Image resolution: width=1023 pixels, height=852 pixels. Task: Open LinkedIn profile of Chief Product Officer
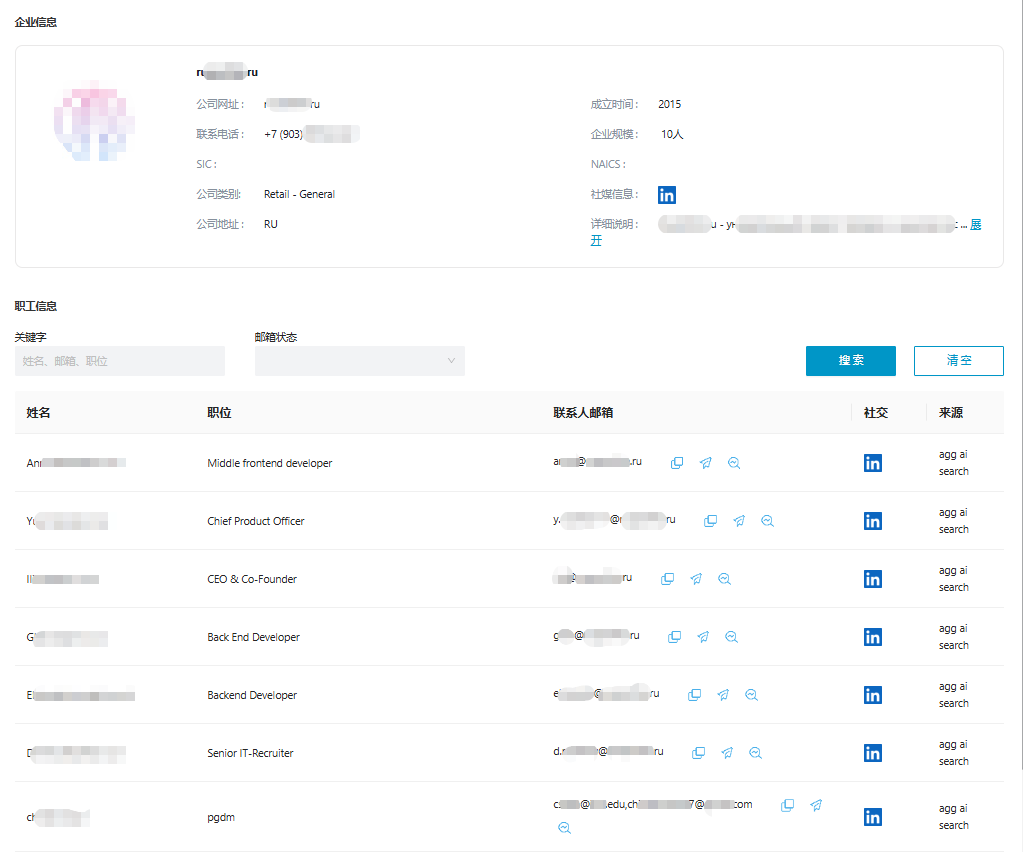pyautogui.click(x=872, y=521)
